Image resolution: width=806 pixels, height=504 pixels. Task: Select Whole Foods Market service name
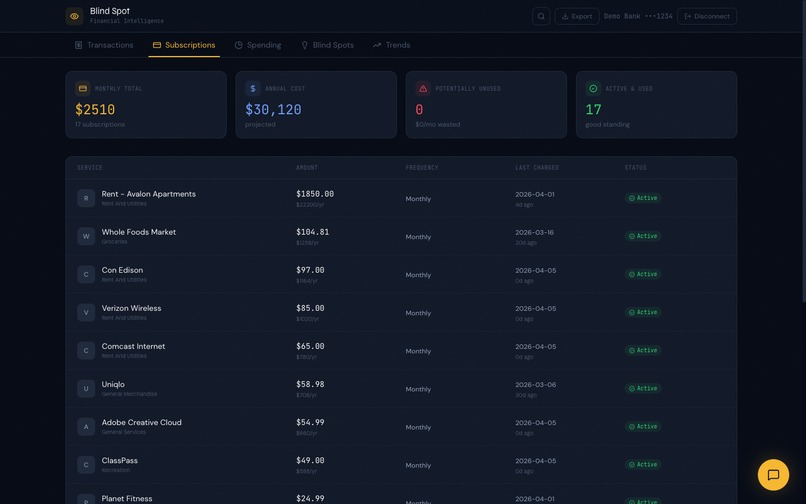(139, 232)
